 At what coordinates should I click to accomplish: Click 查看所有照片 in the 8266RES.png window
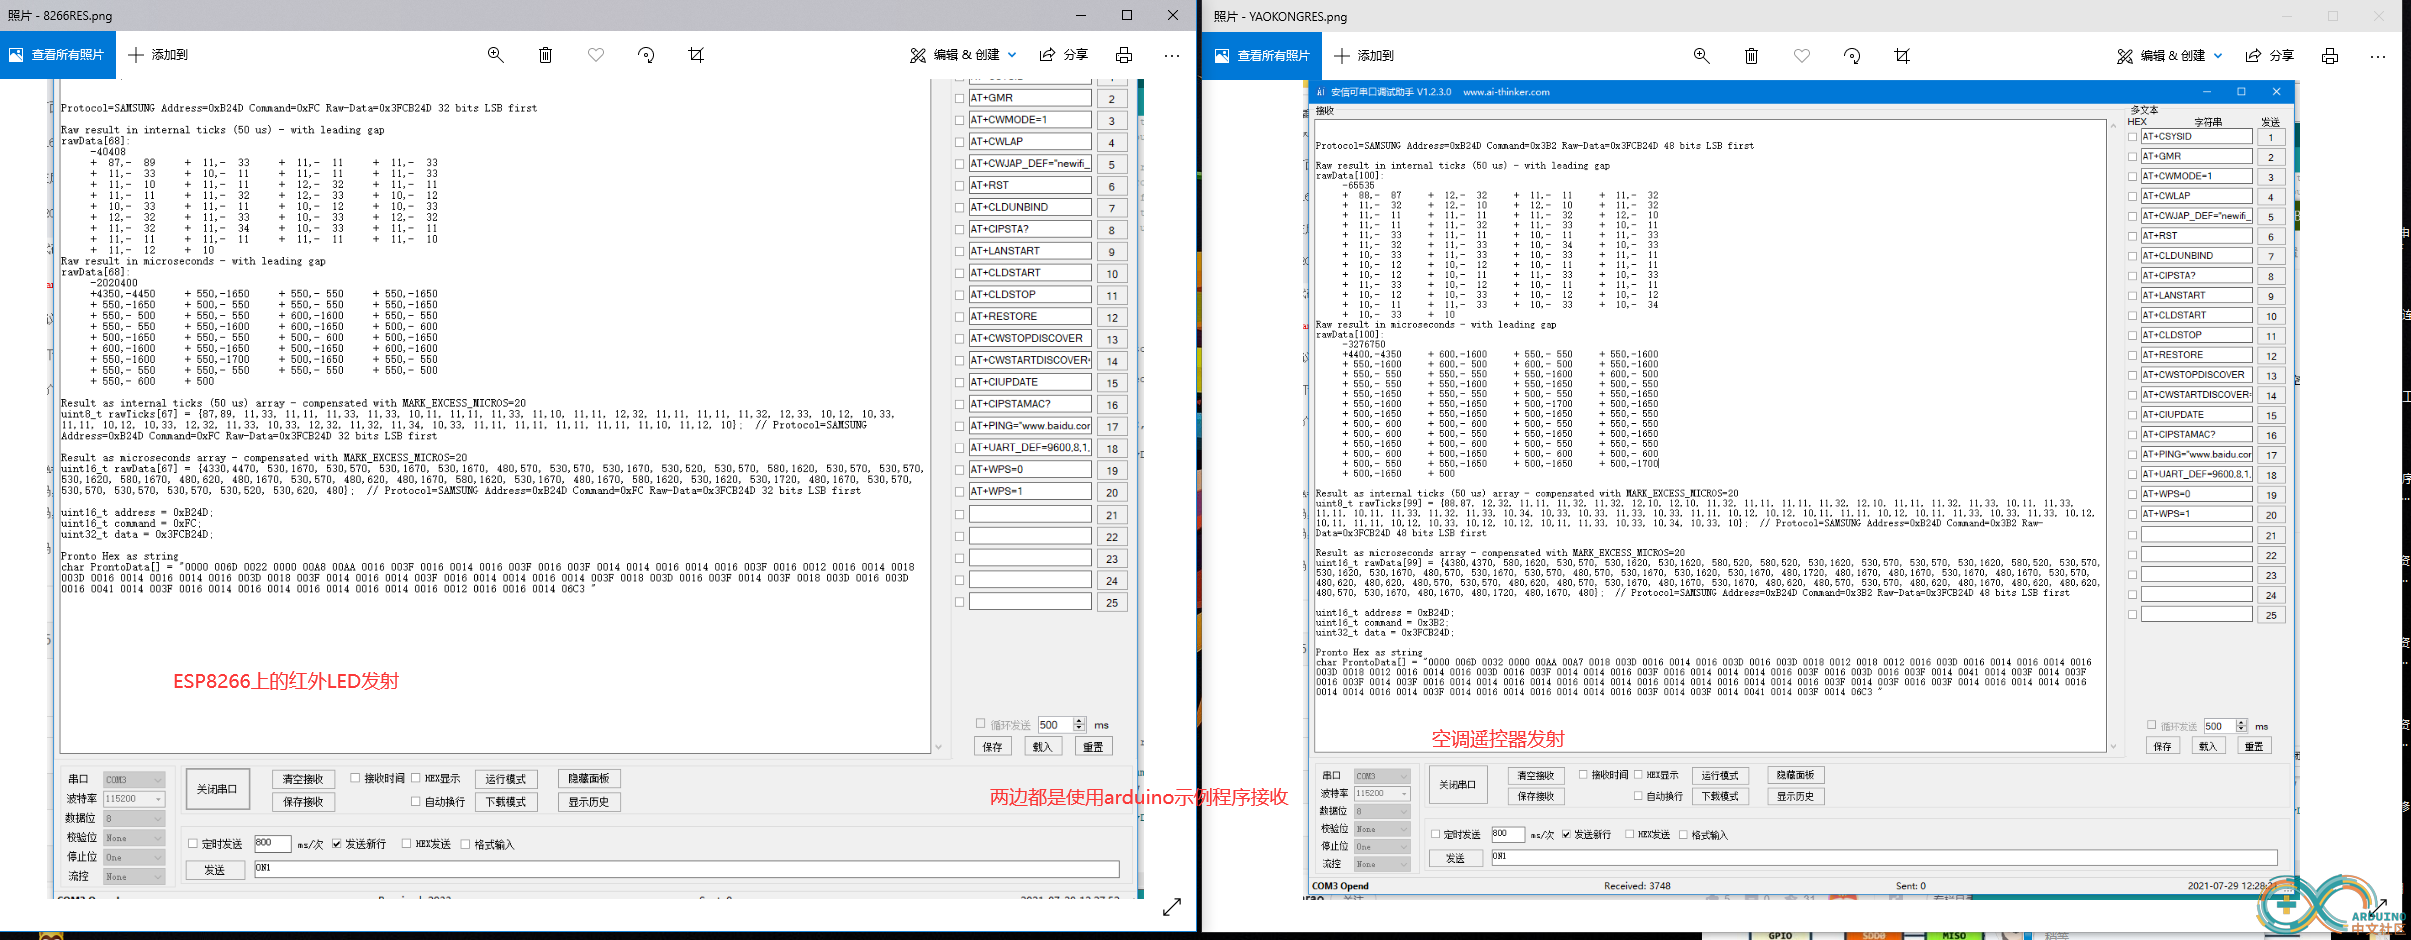click(58, 55)
